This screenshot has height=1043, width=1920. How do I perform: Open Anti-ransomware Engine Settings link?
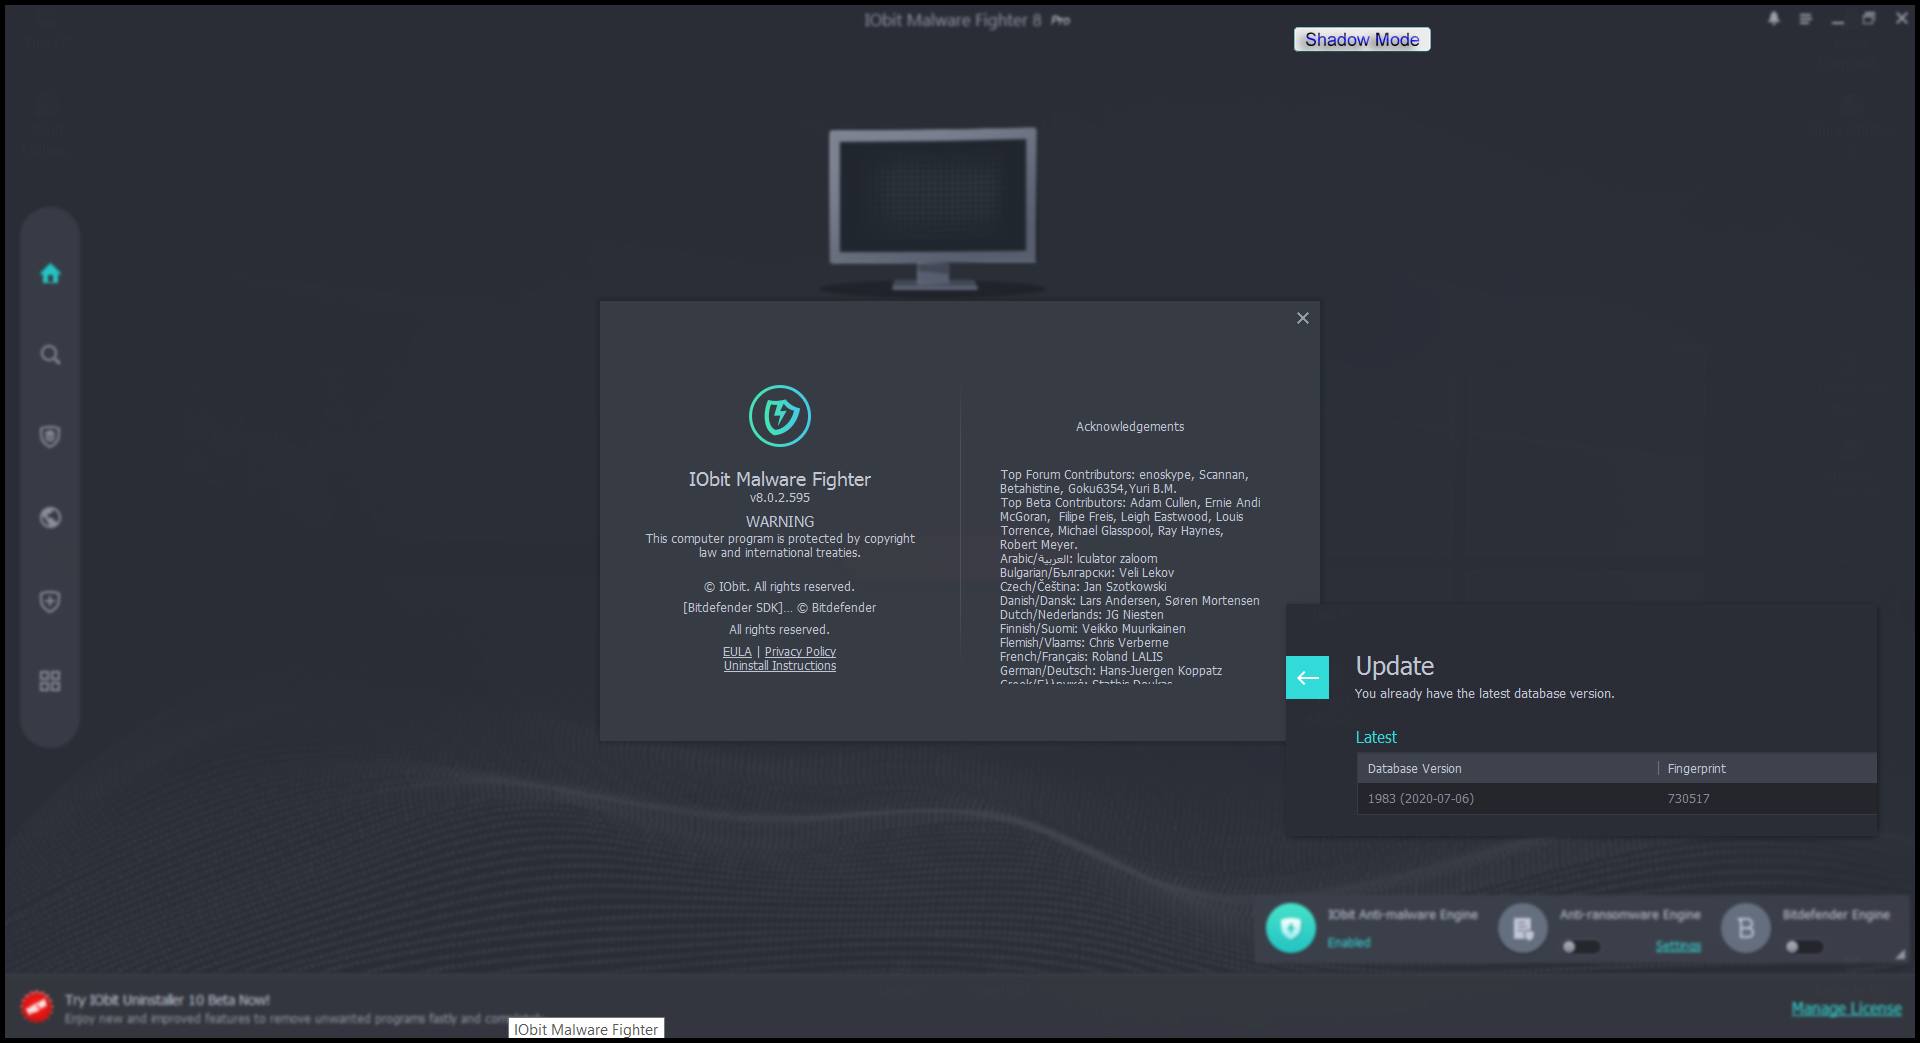point(1678,946)
